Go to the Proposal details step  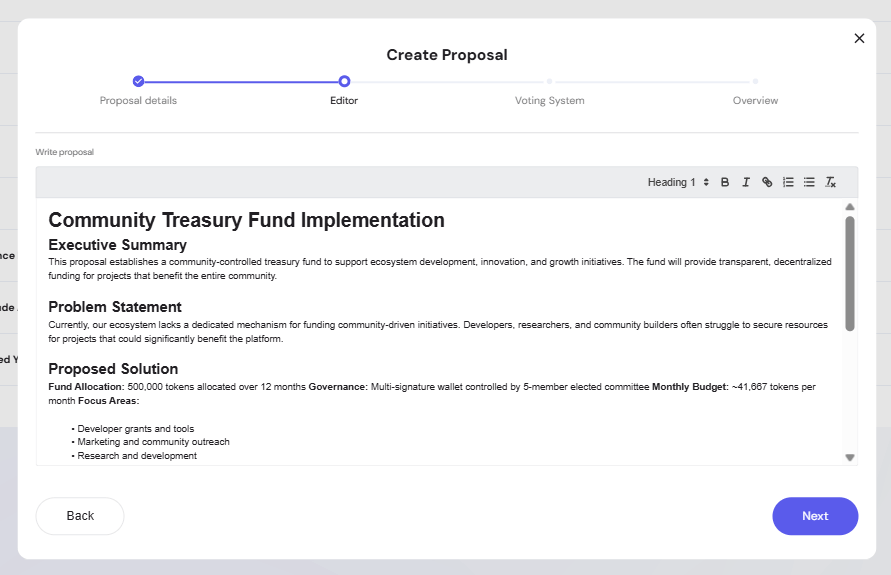138,100
